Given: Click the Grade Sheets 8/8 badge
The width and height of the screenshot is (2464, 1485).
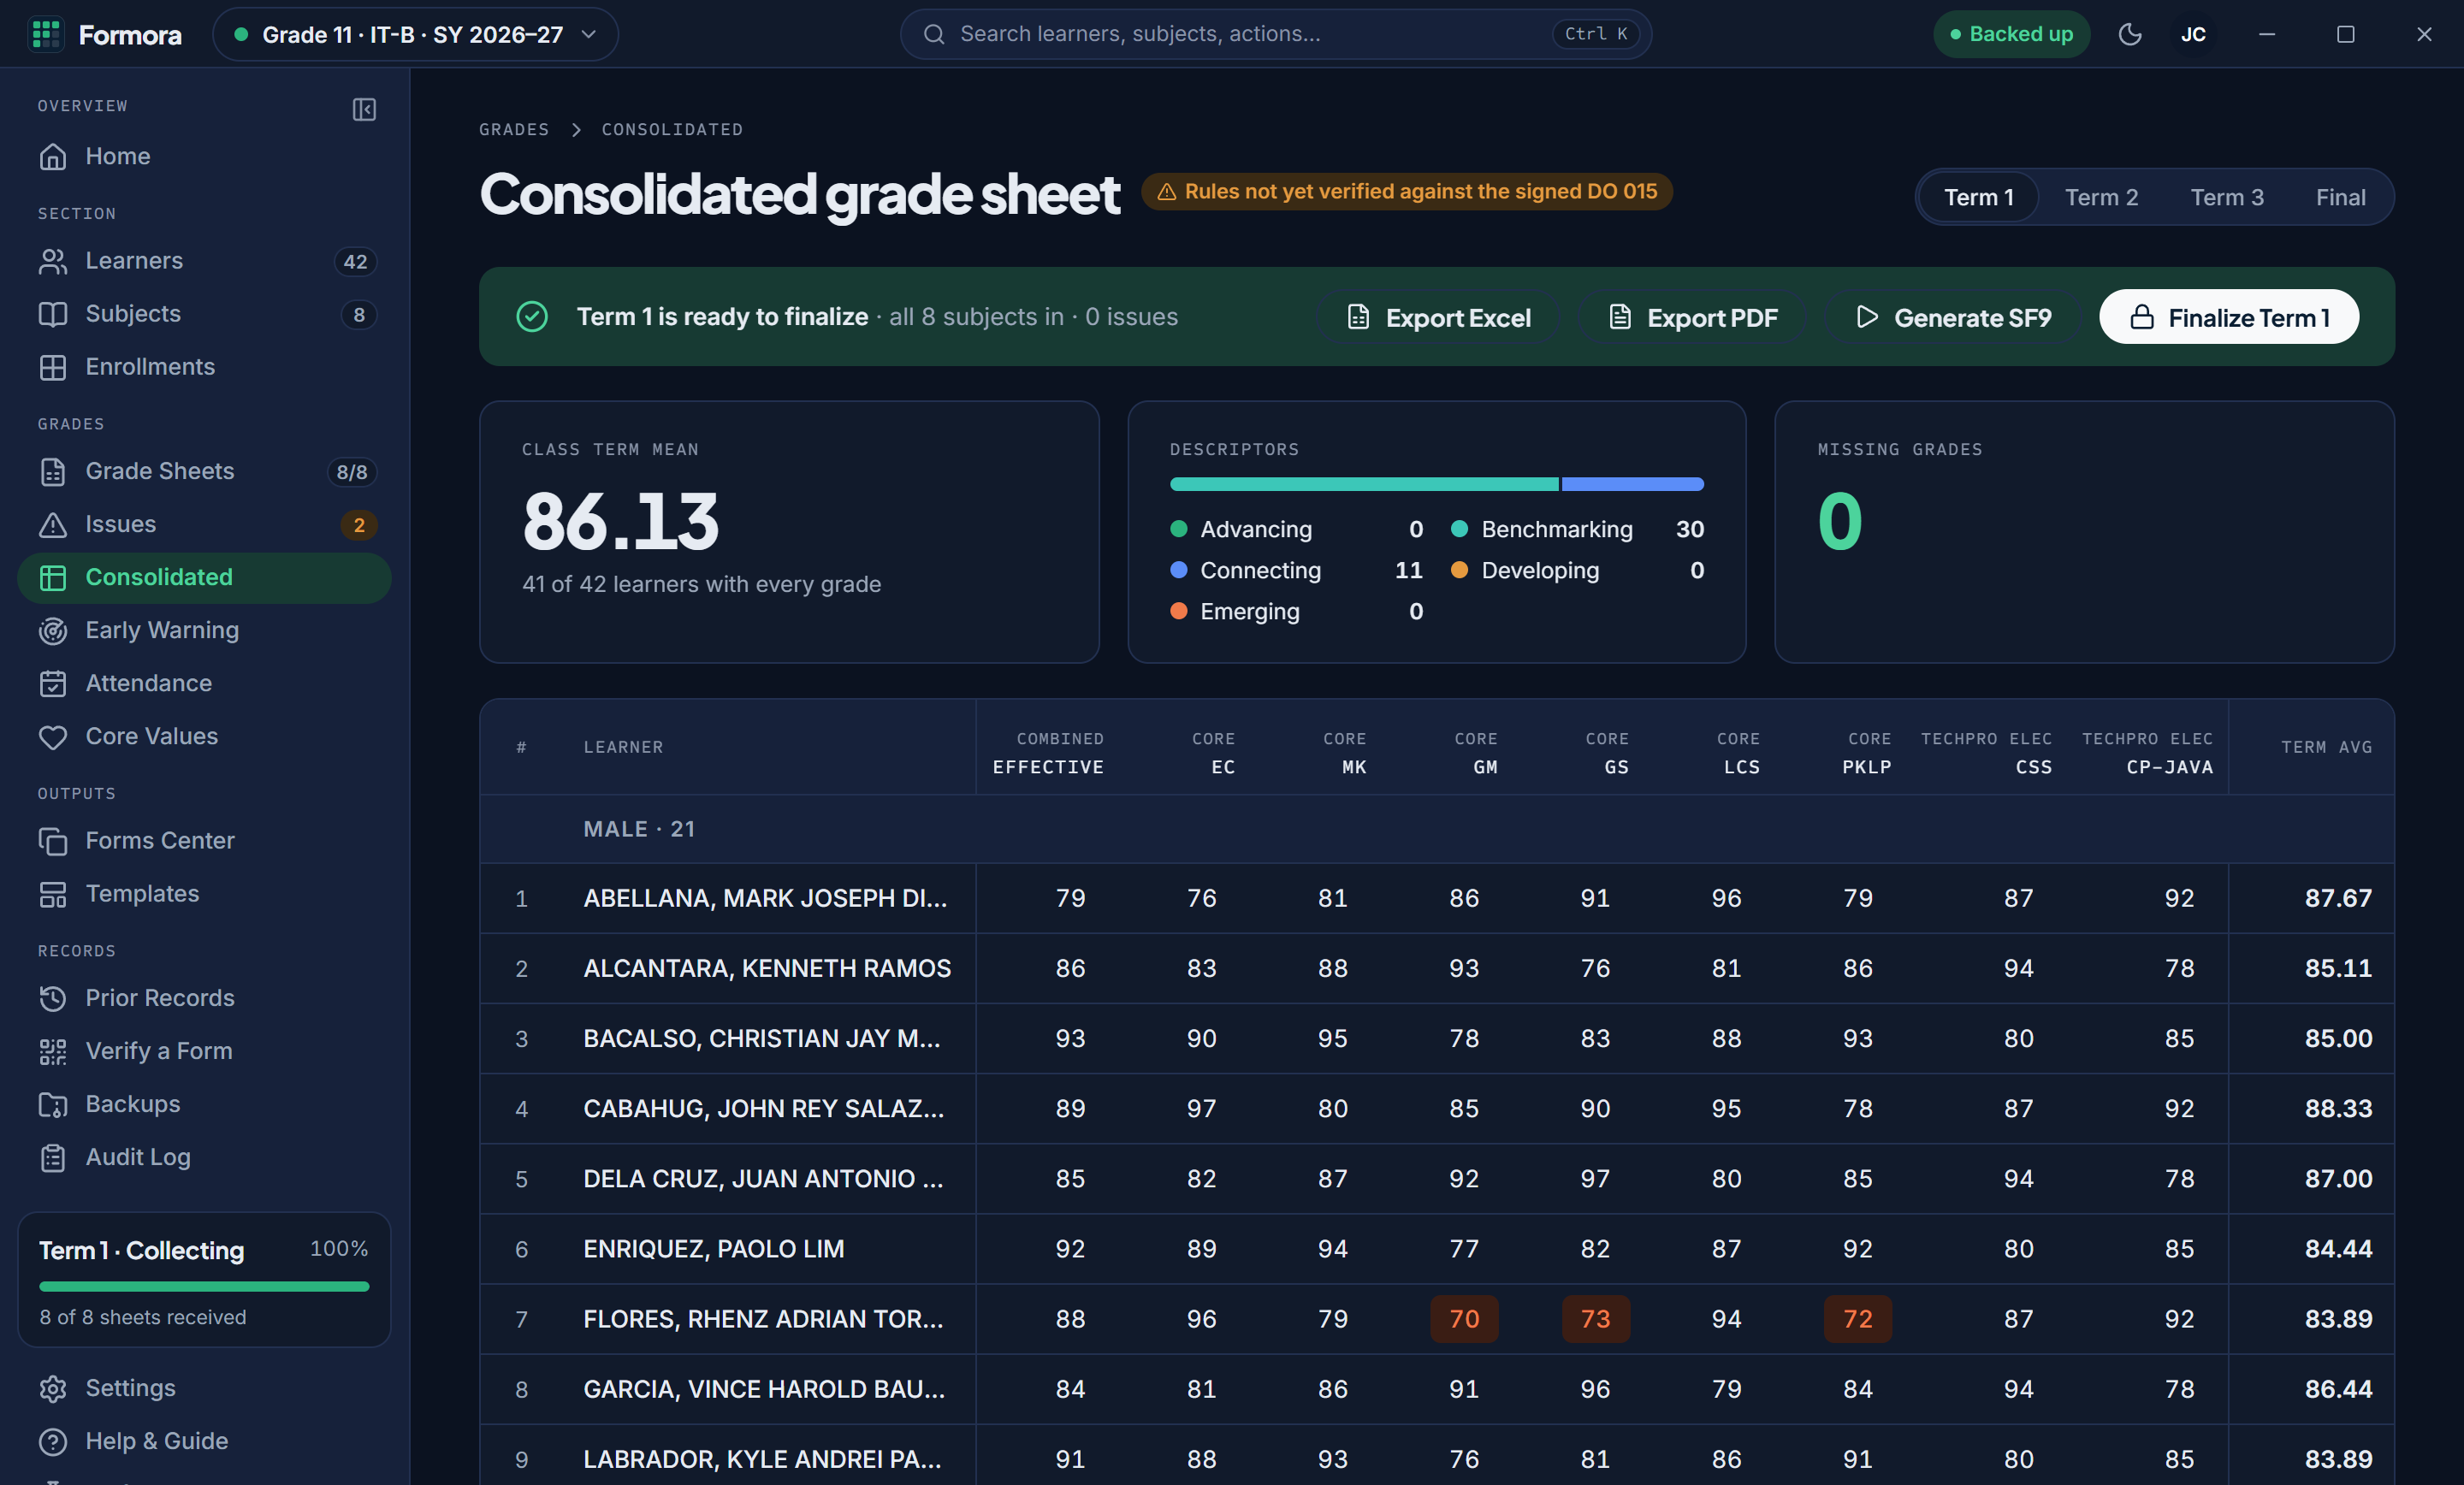Looking at the screenshot, I should [x=352, y=472].
